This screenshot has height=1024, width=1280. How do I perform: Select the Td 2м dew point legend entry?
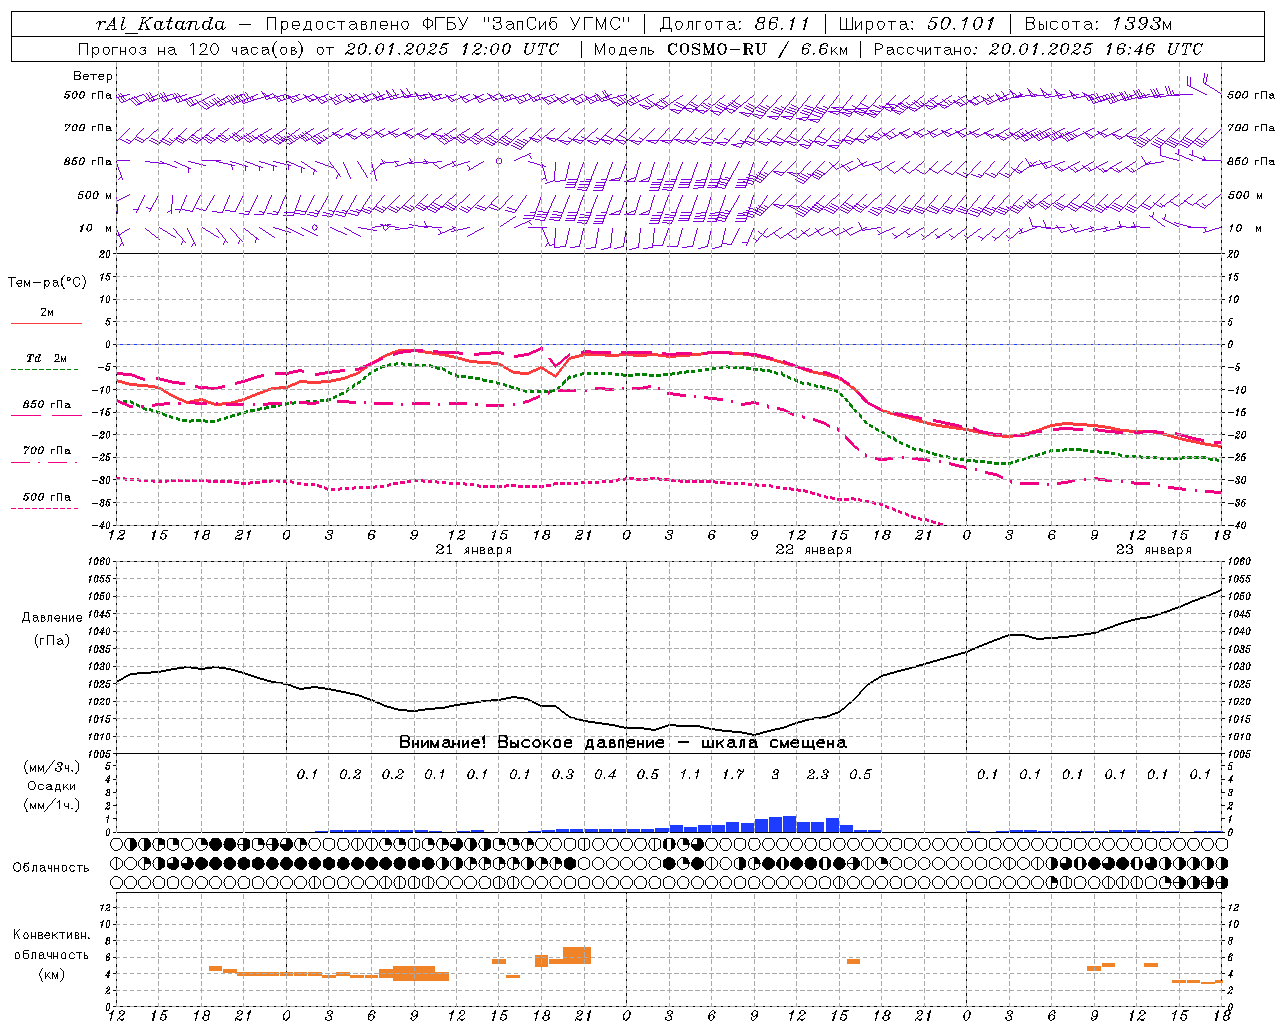coord(46,358)
